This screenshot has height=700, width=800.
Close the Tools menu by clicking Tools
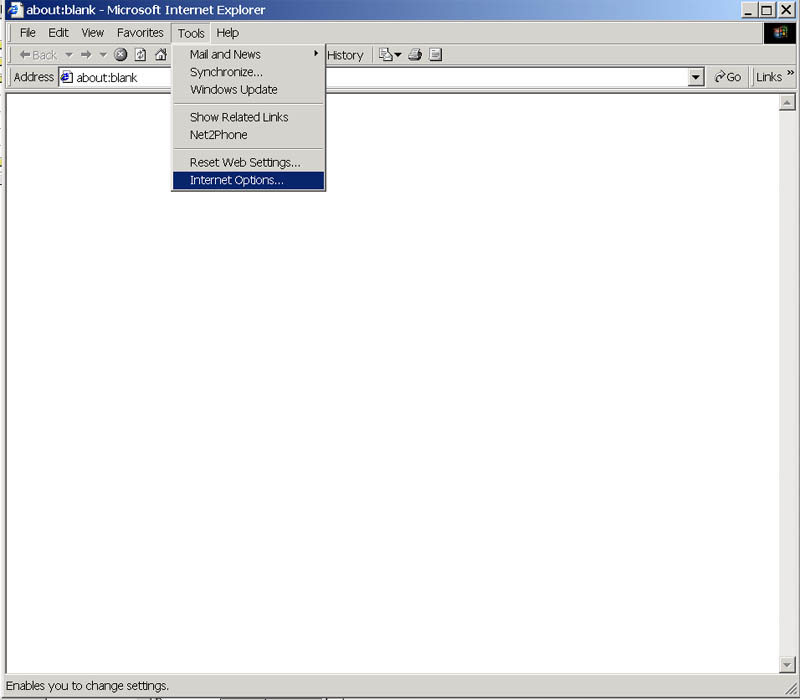click(191, 33)
